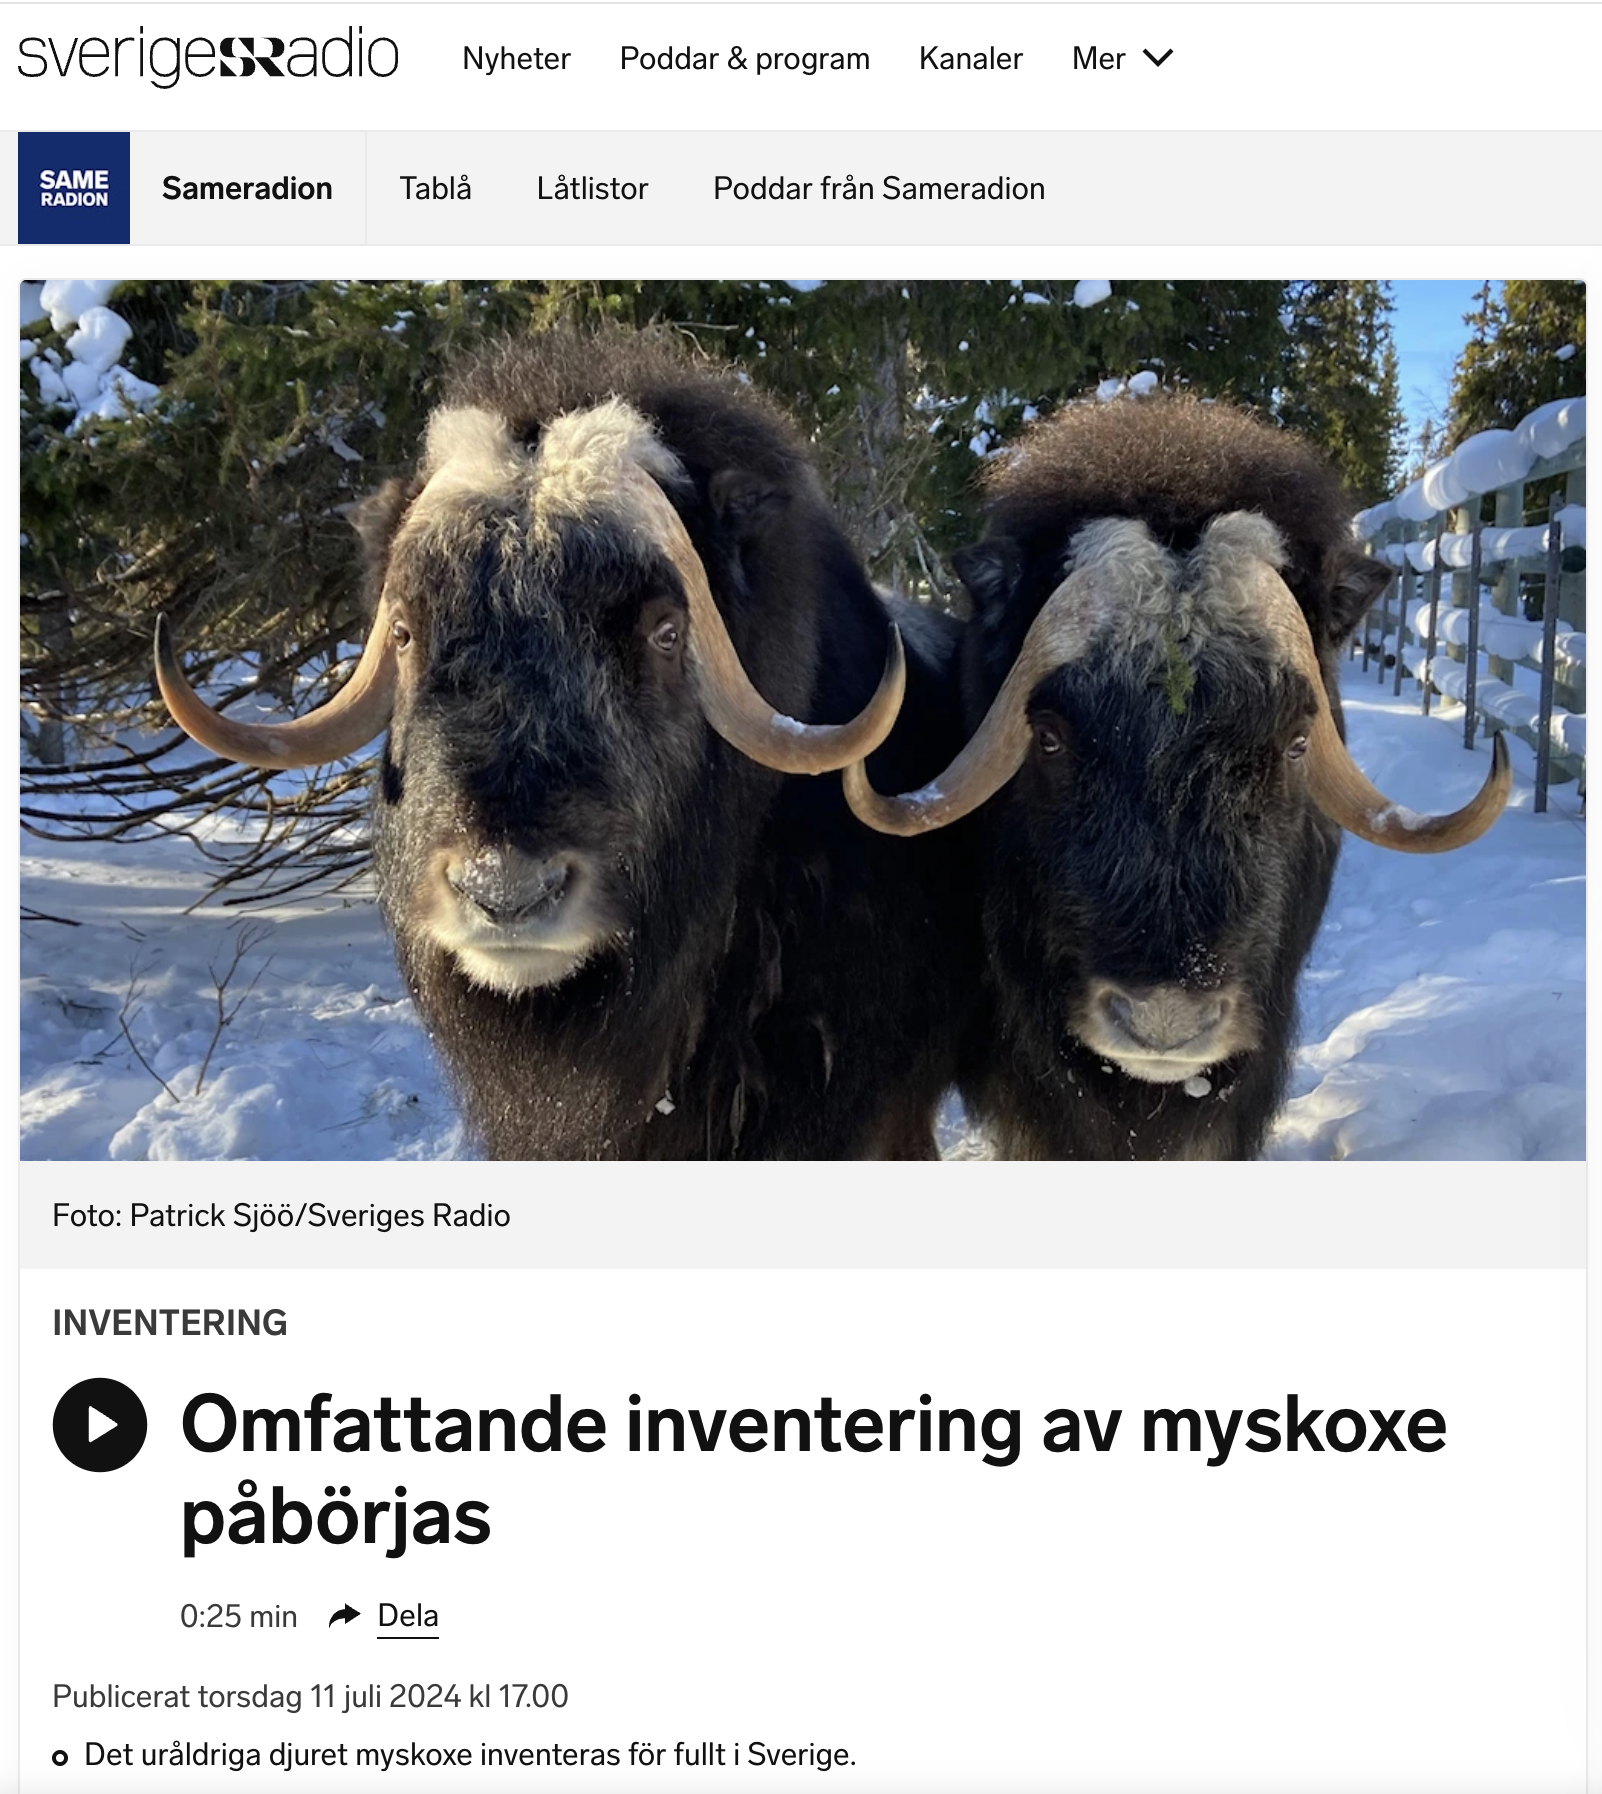1602x1794 pixels.
Task: Click the share arrow icon
Action: (x=344, y=1615)
